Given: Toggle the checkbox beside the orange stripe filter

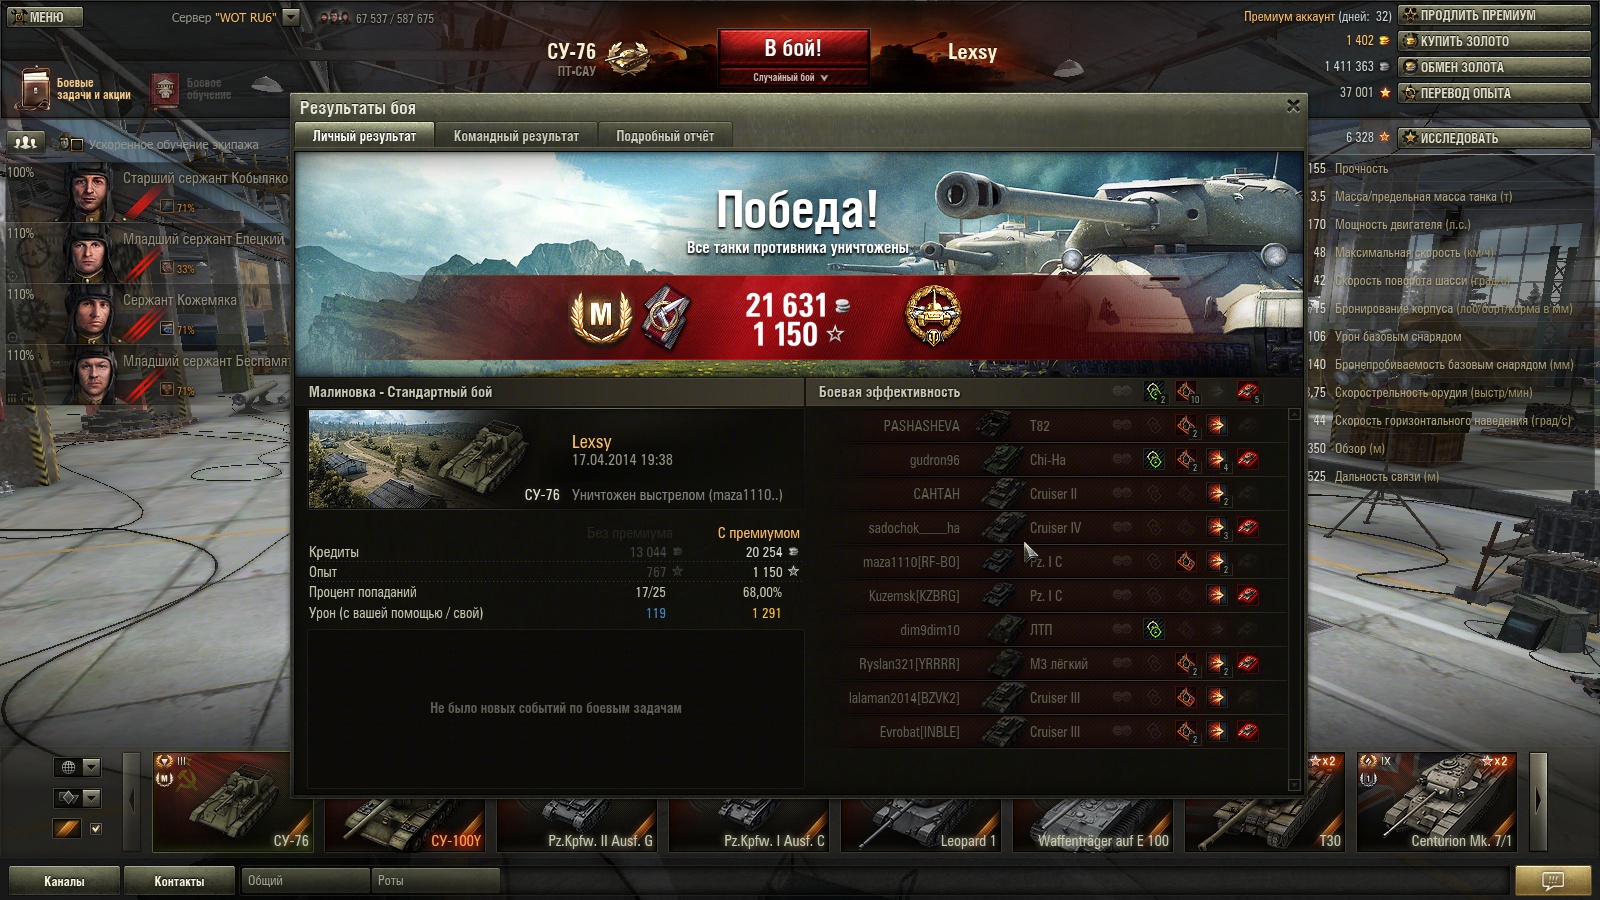Looking at the screenshot, I should (x=96, y=828).
